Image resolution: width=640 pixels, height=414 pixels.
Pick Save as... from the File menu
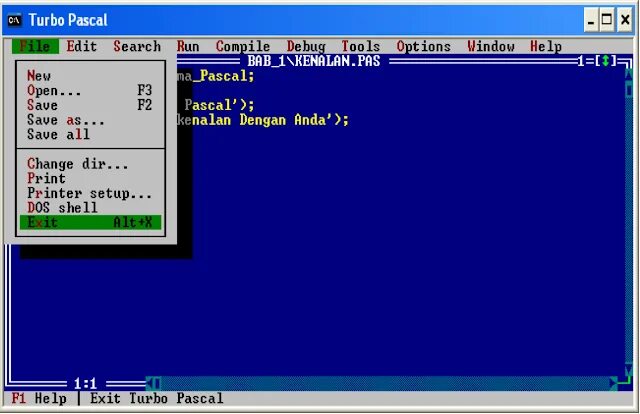[90, 120]
